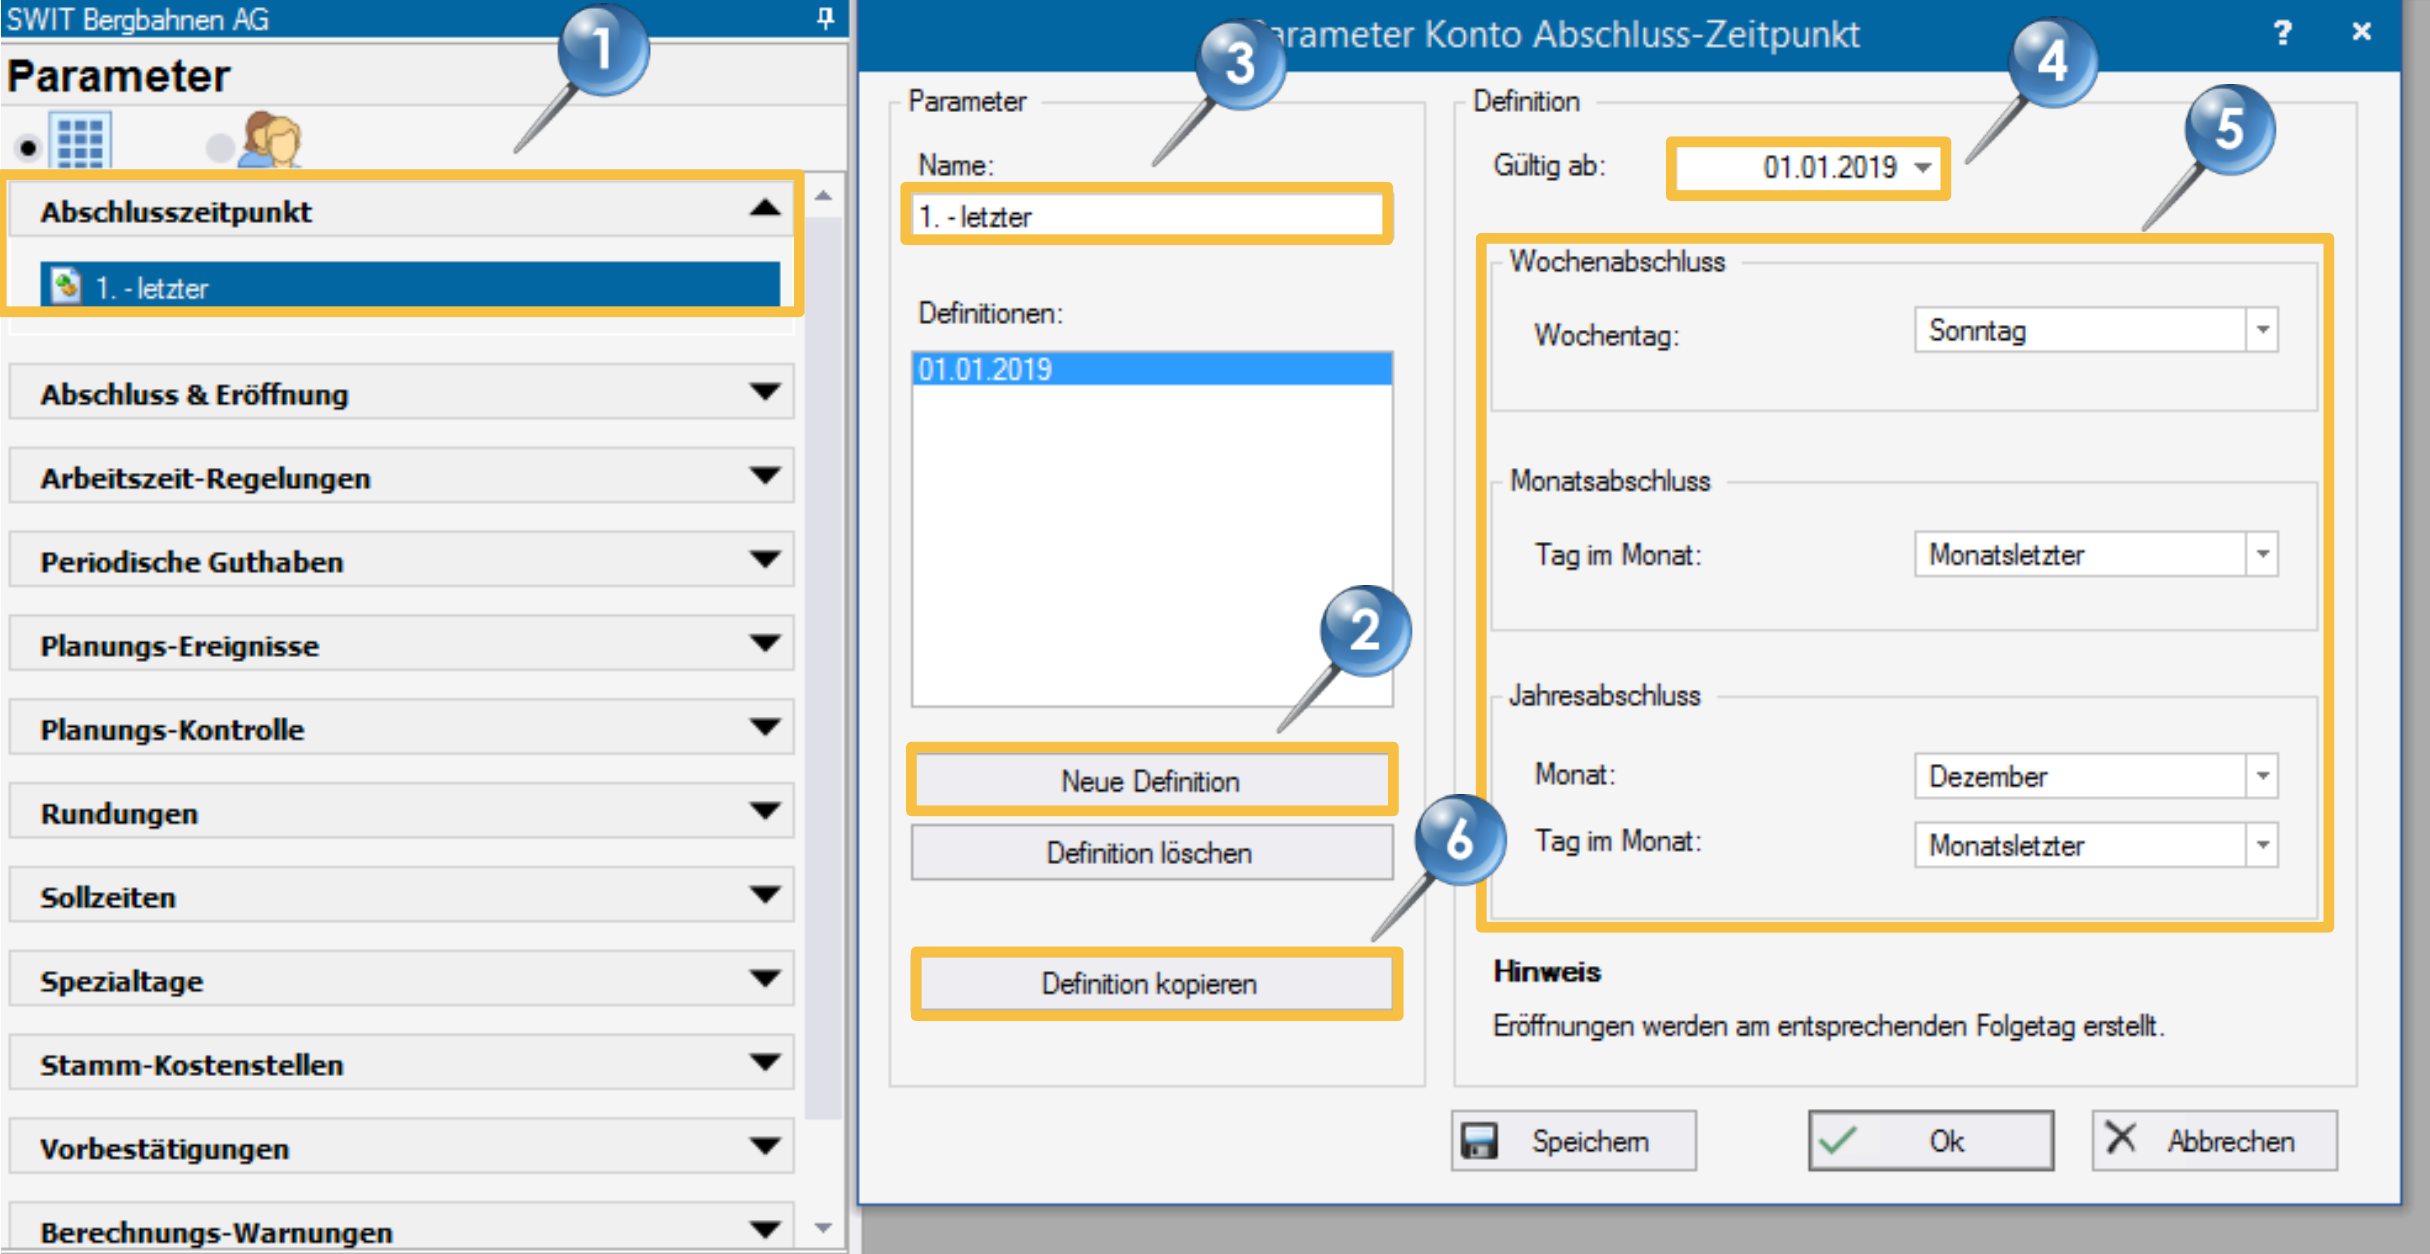Open the Wochentag dropdown showing Sonntag
Image resolution: width=2430 pixels, height=1254 pixels.
pyautogui.click(x=2261, y=331)
